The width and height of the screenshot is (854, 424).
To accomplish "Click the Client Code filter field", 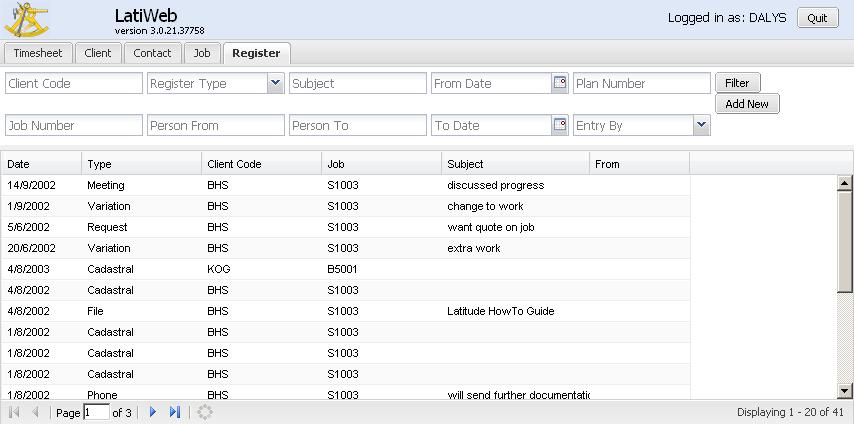I will [x=74, y=84].
